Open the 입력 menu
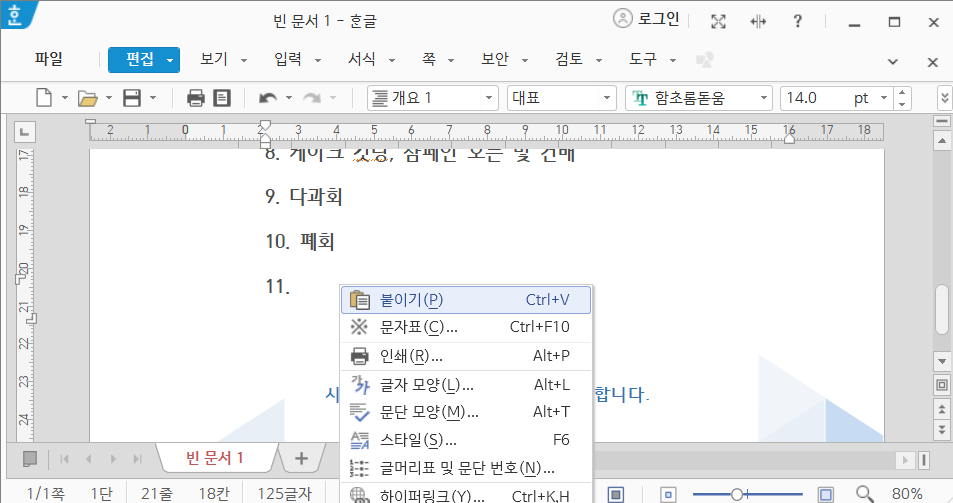Screen dimensions: 953x503 pyautogui.click(x=288, y=59)
